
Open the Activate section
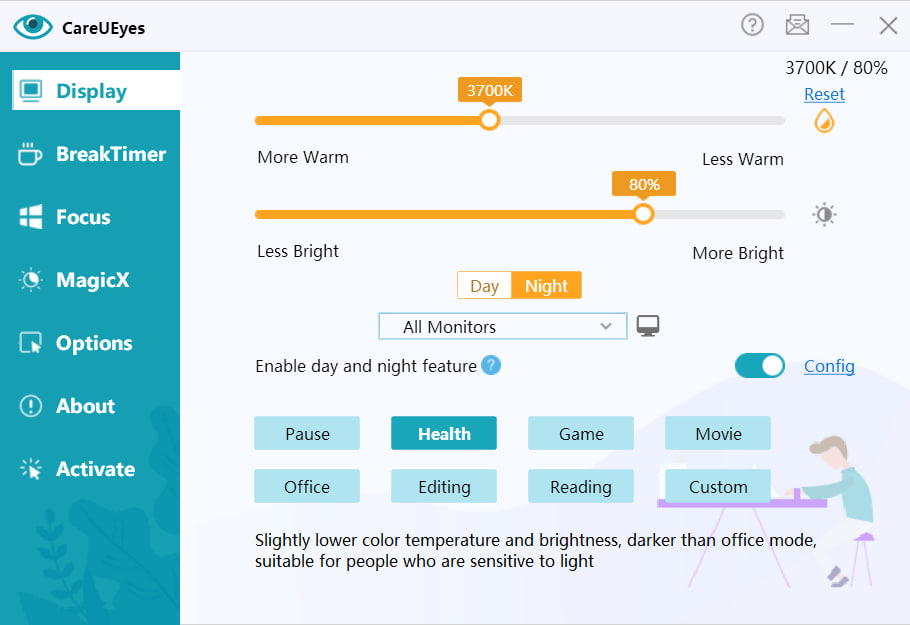click(x=77, y=469)
